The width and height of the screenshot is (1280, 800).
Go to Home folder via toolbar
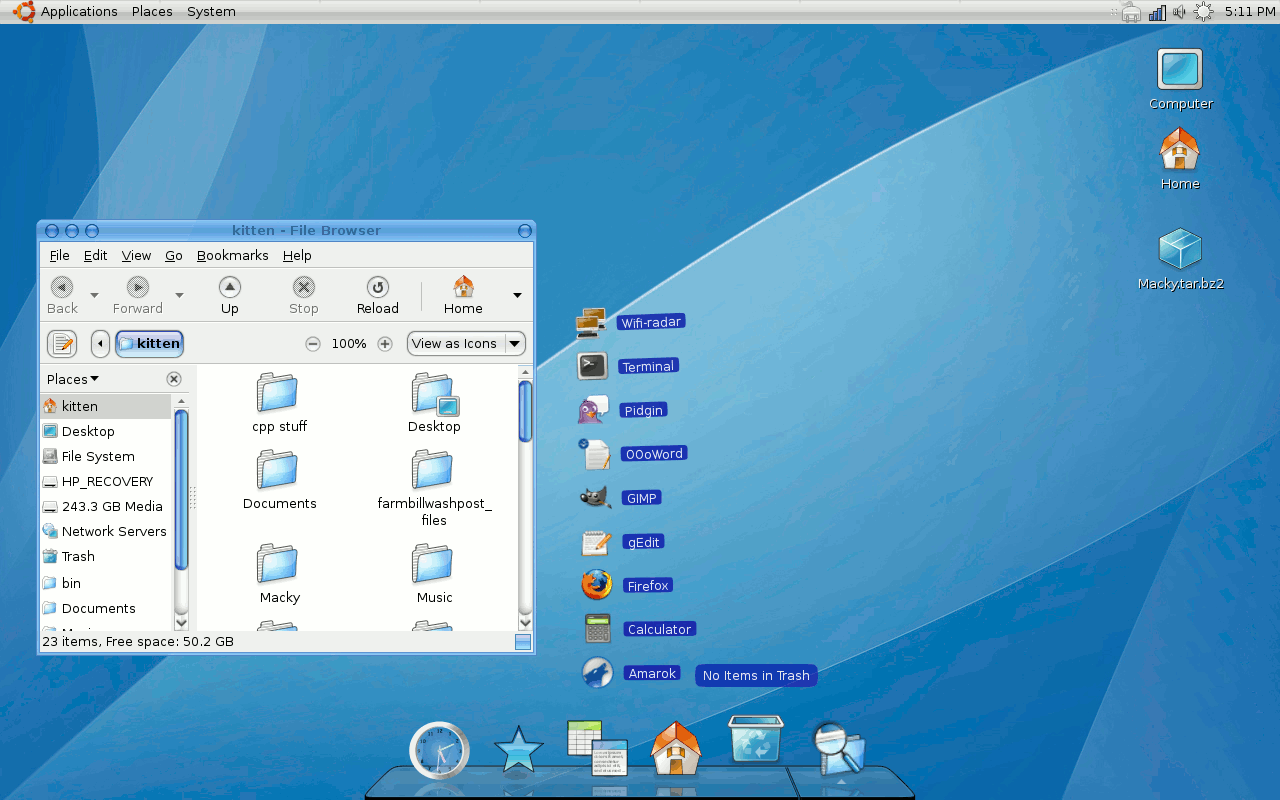pos(463,296)
